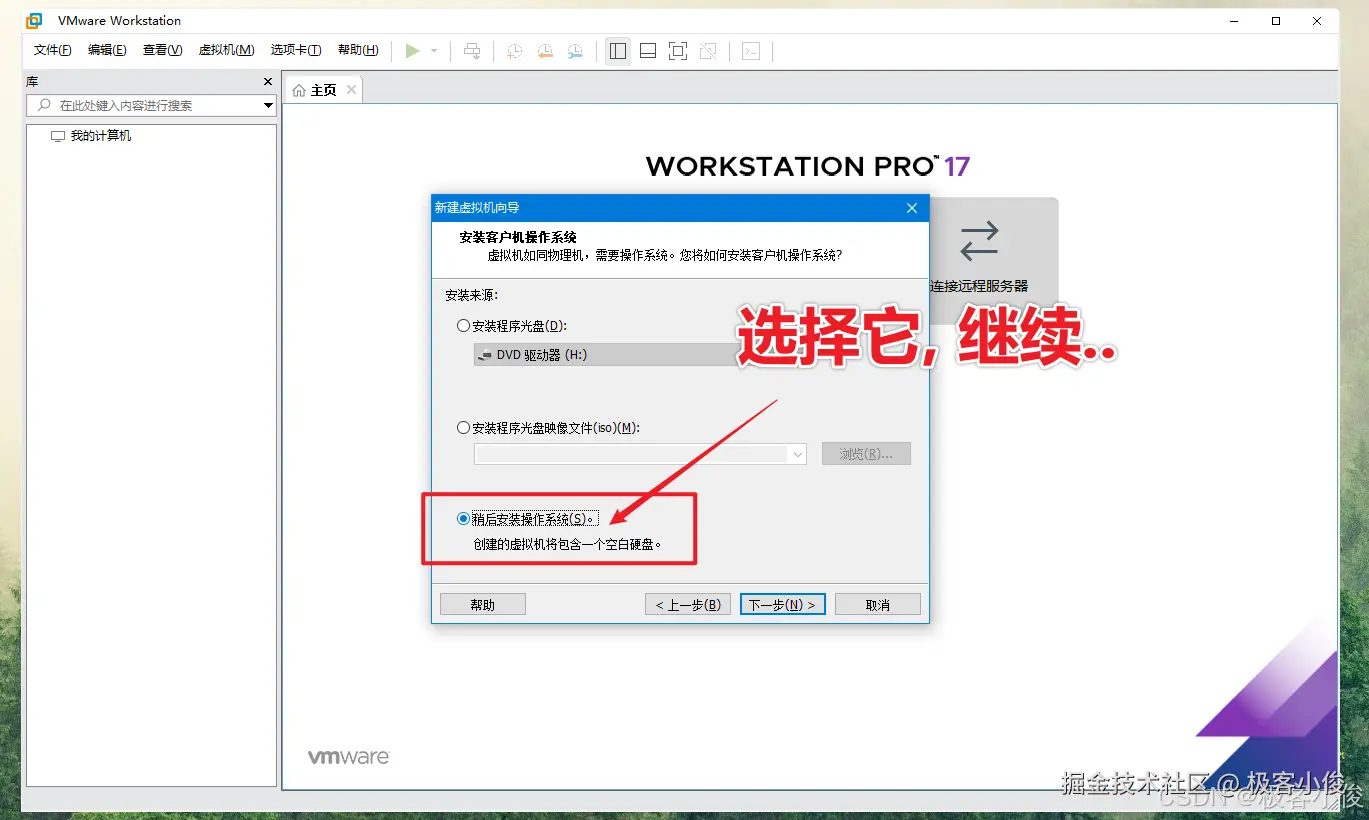
Task: Click the home icon on 主页 tab
Action: (x=298, y=90)
